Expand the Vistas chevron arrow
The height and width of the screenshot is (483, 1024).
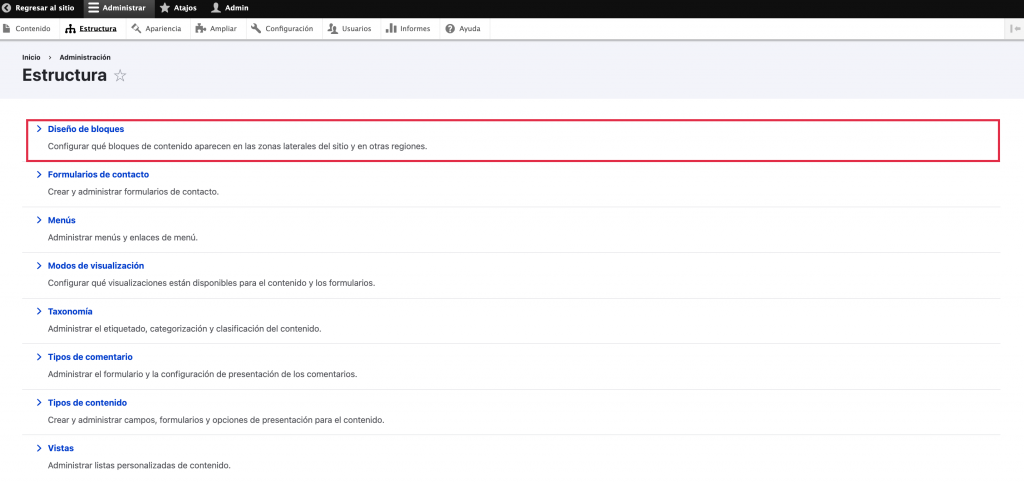39,448
